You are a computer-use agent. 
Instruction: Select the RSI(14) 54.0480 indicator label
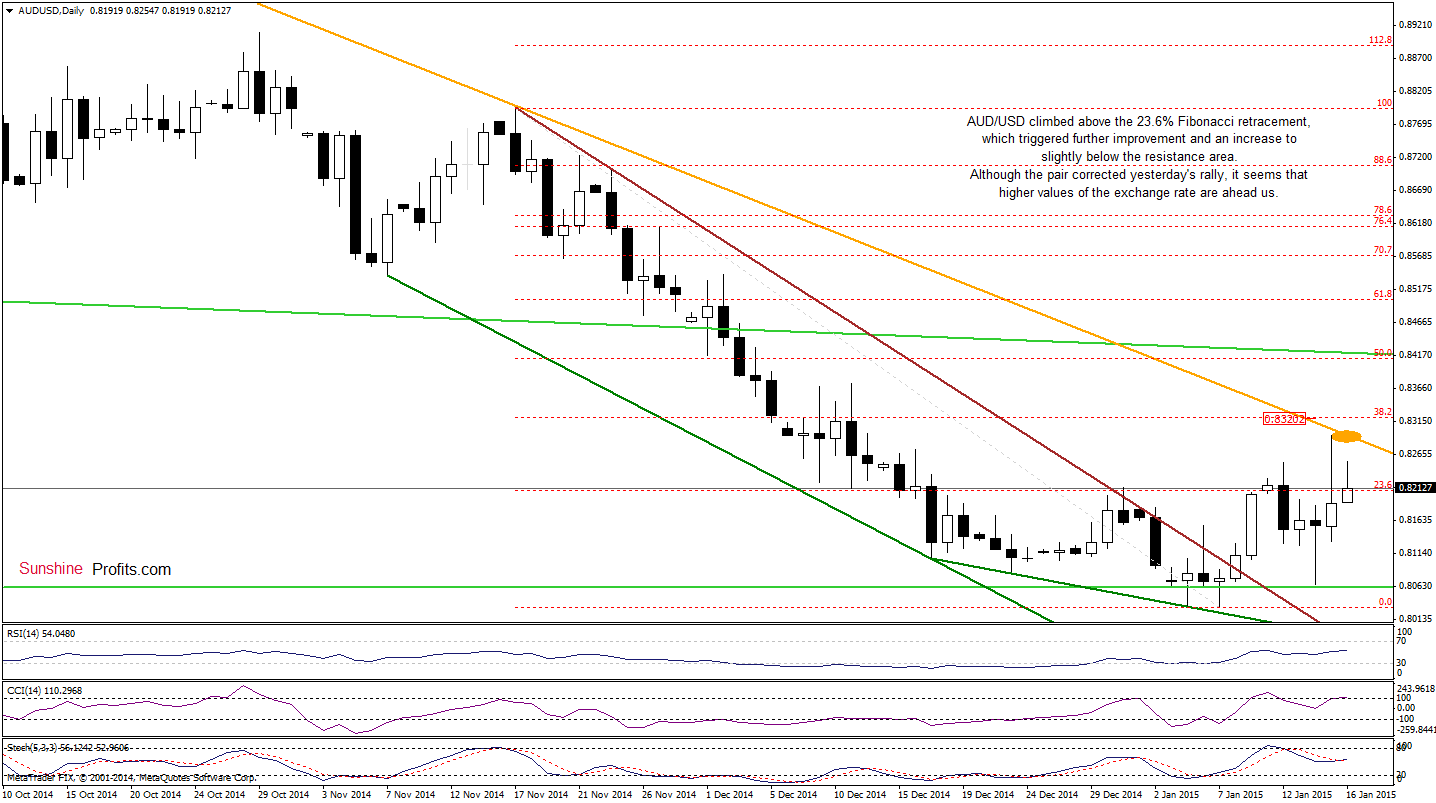click(x=42, y=632)
